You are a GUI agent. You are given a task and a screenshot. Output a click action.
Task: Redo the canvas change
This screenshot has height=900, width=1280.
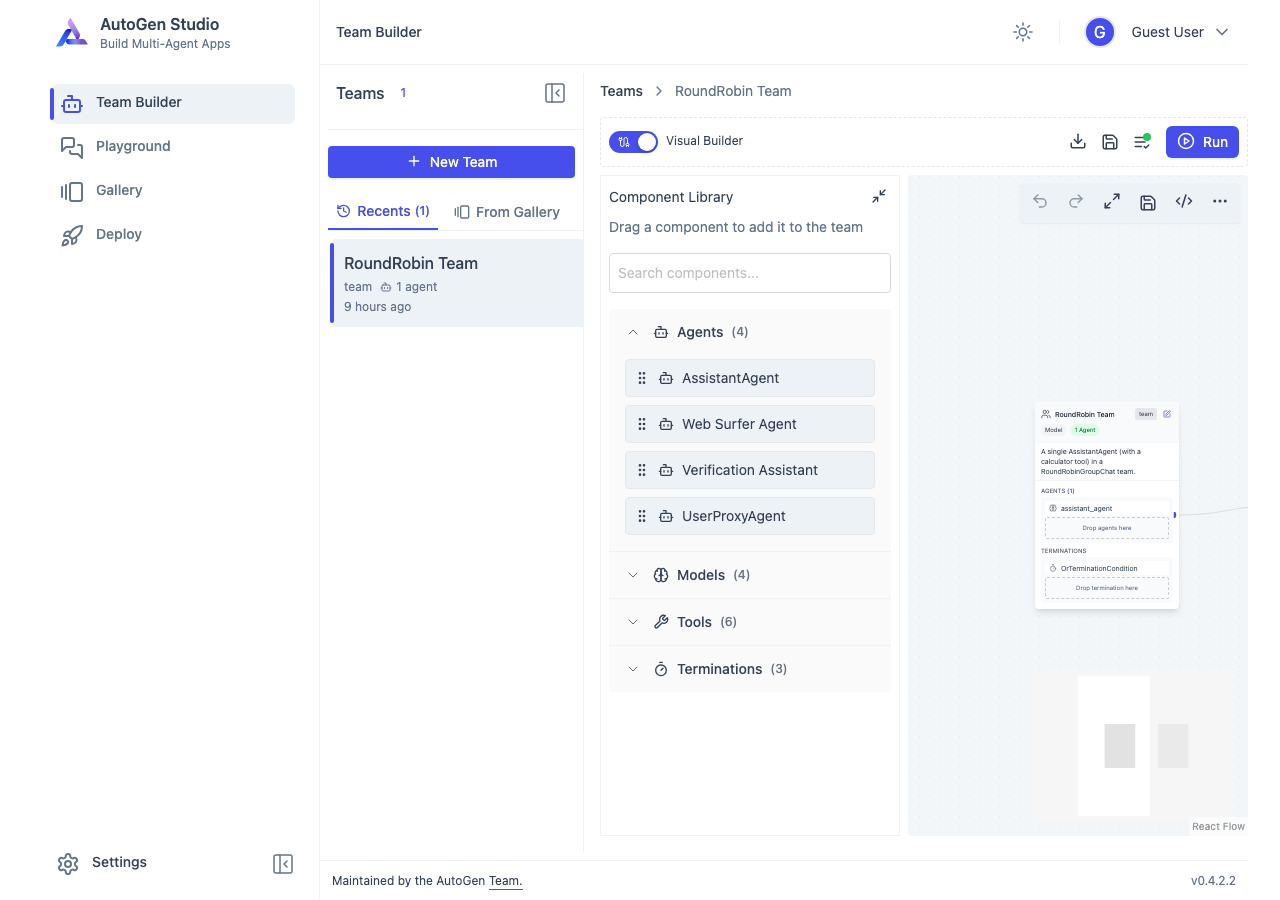click(1076, 201)
